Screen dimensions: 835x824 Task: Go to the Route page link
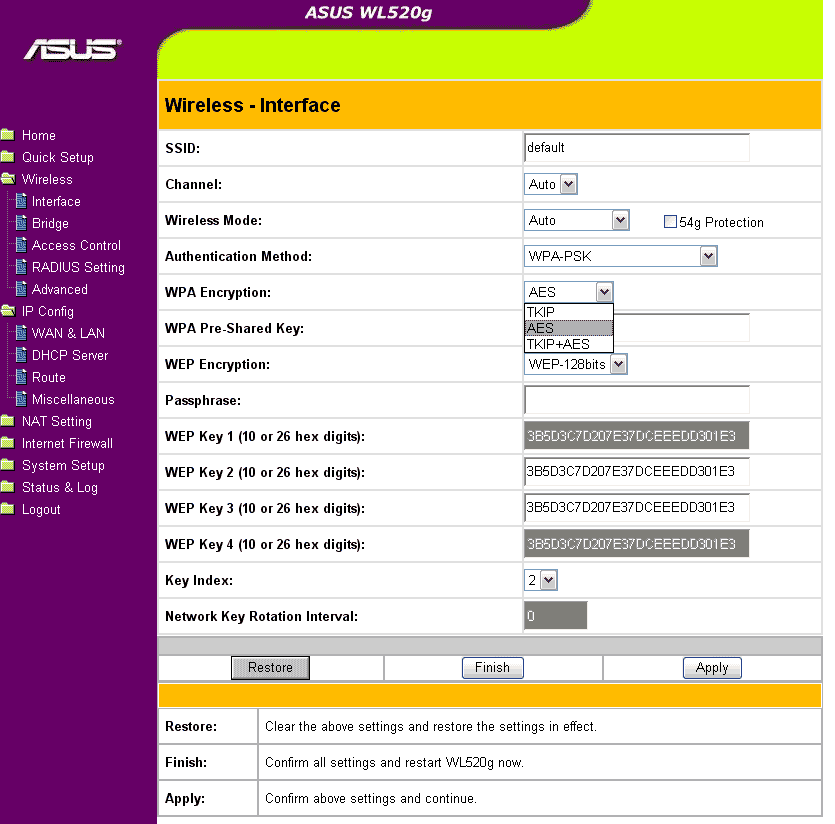point(48,377)
